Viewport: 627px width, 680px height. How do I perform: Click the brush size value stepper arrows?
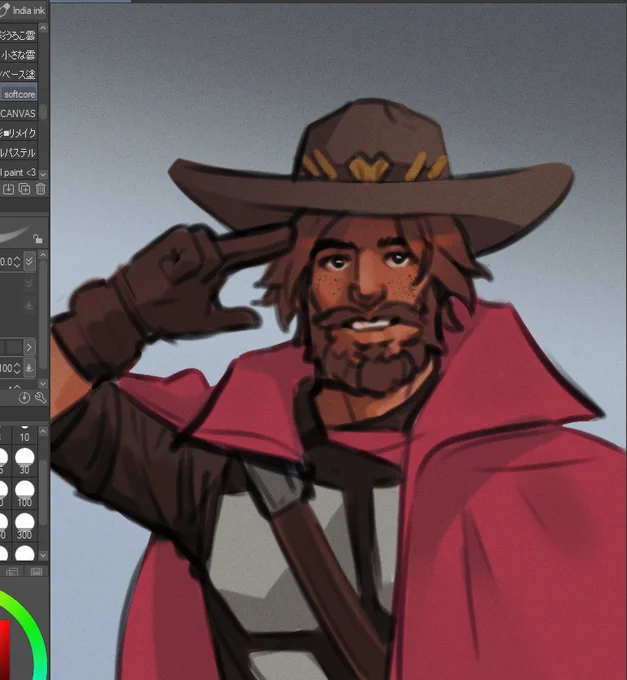coord(17,262)
